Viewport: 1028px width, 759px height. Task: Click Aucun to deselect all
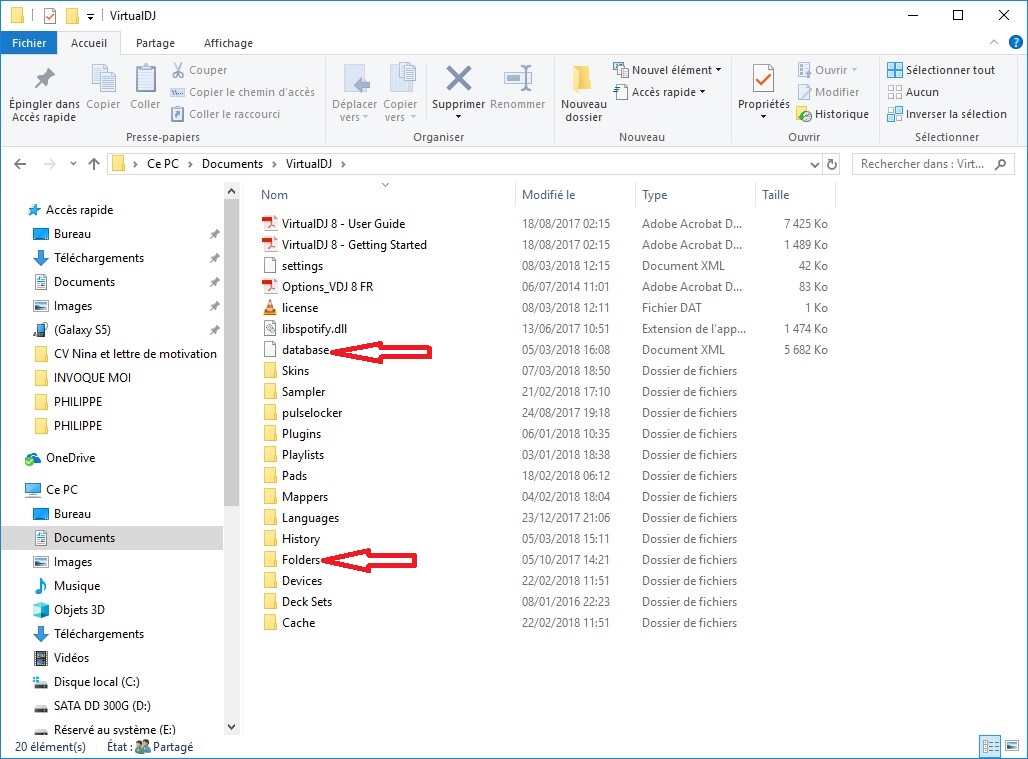coord(913,92)
